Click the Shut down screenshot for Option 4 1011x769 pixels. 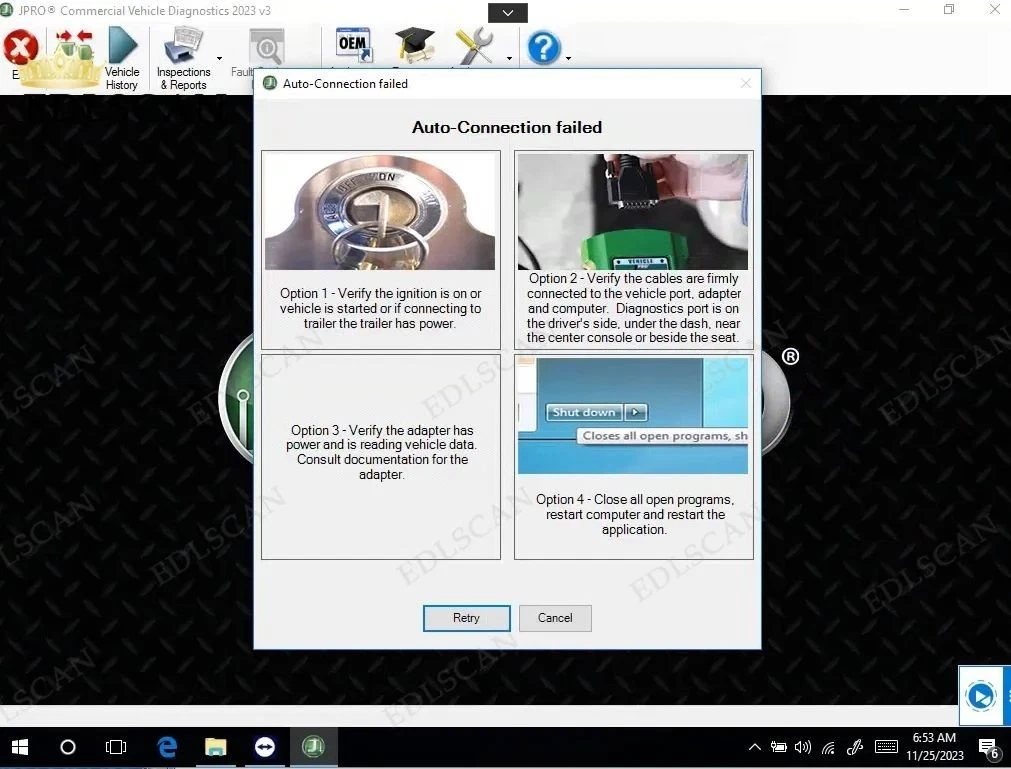tap(632, 415)
